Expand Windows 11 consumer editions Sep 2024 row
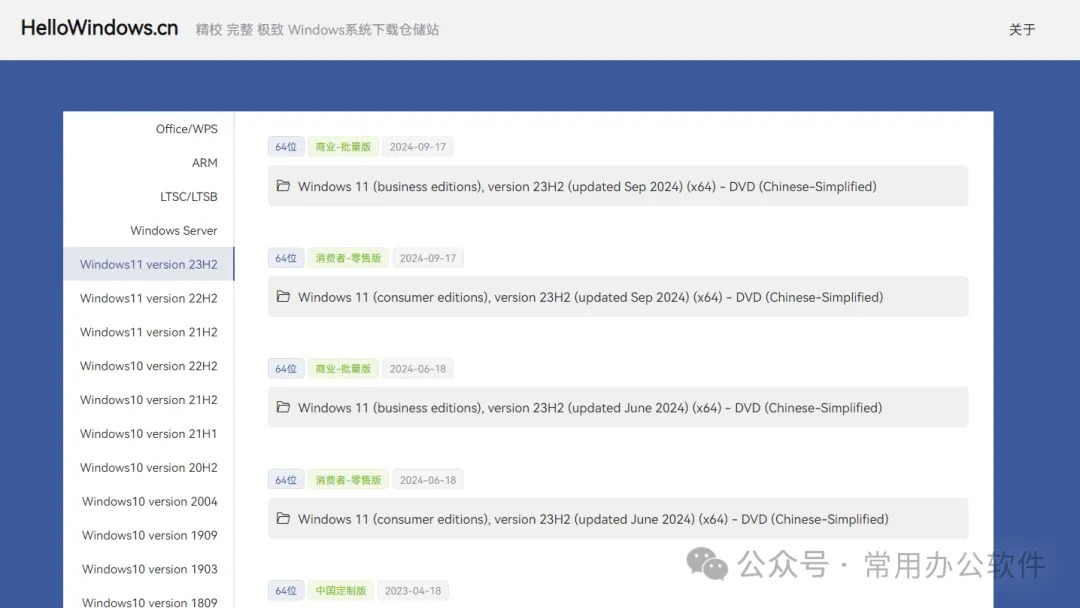The image size is (1080, 608). (618, 297)
